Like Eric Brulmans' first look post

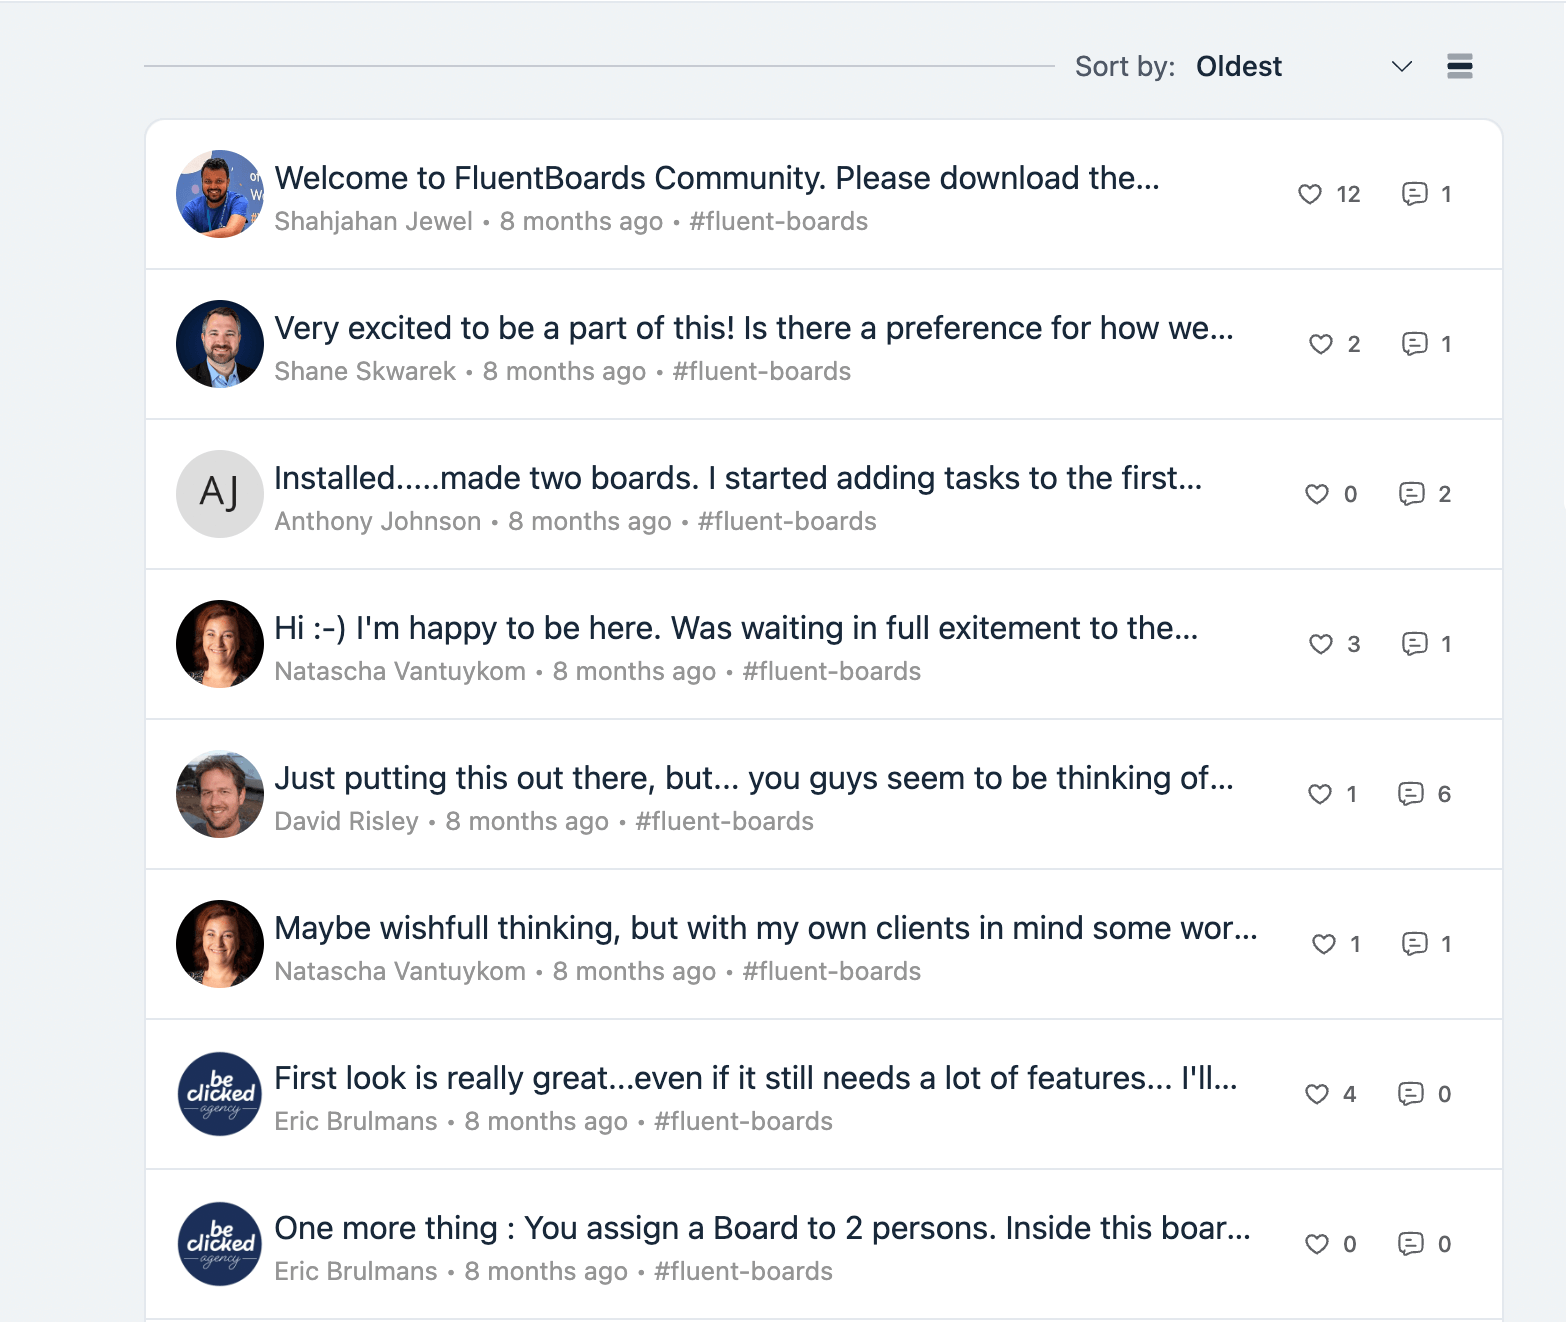(1316, 1094)
